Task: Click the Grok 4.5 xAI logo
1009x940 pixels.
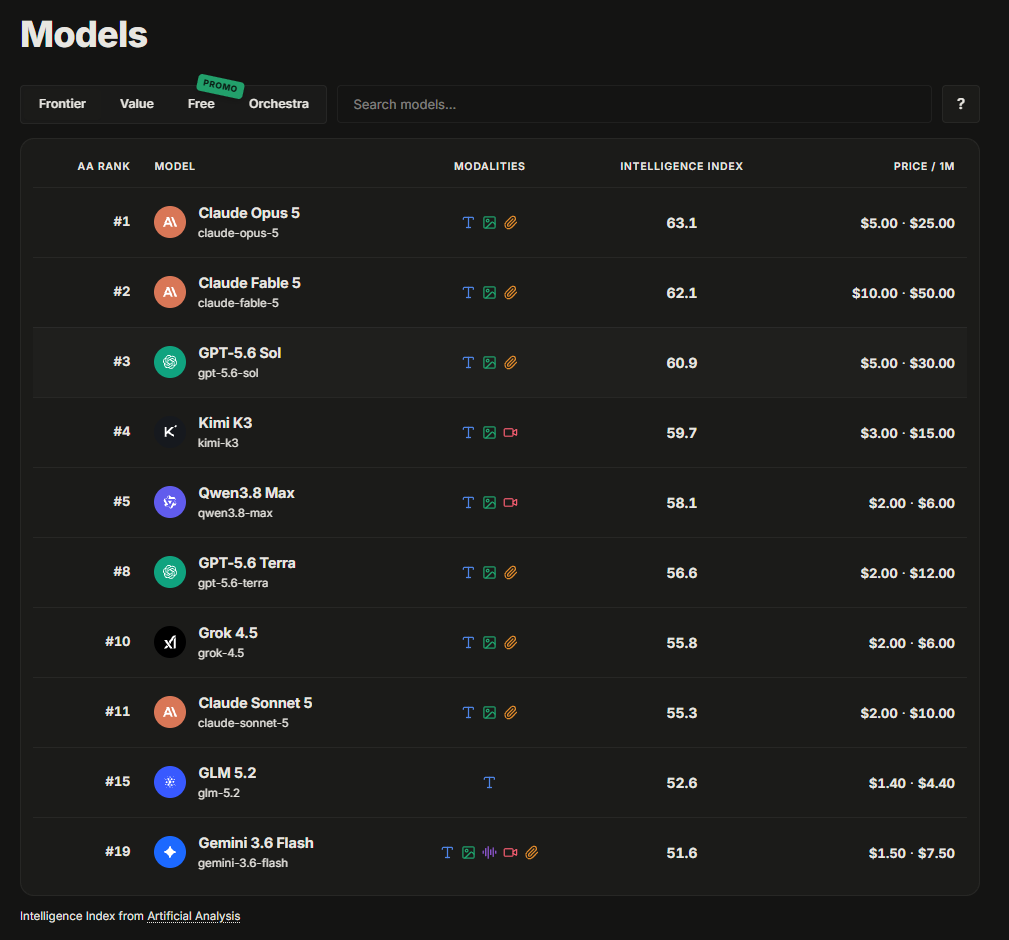Action: [170, 642]
